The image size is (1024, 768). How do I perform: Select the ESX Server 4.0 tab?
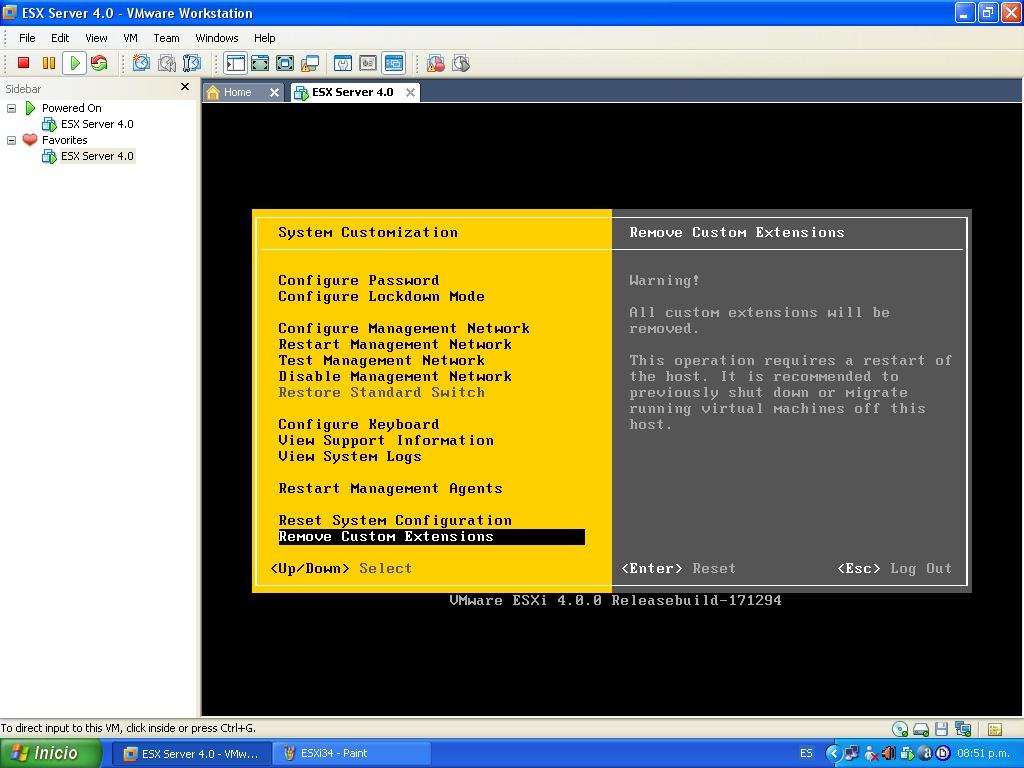(352, 93)
